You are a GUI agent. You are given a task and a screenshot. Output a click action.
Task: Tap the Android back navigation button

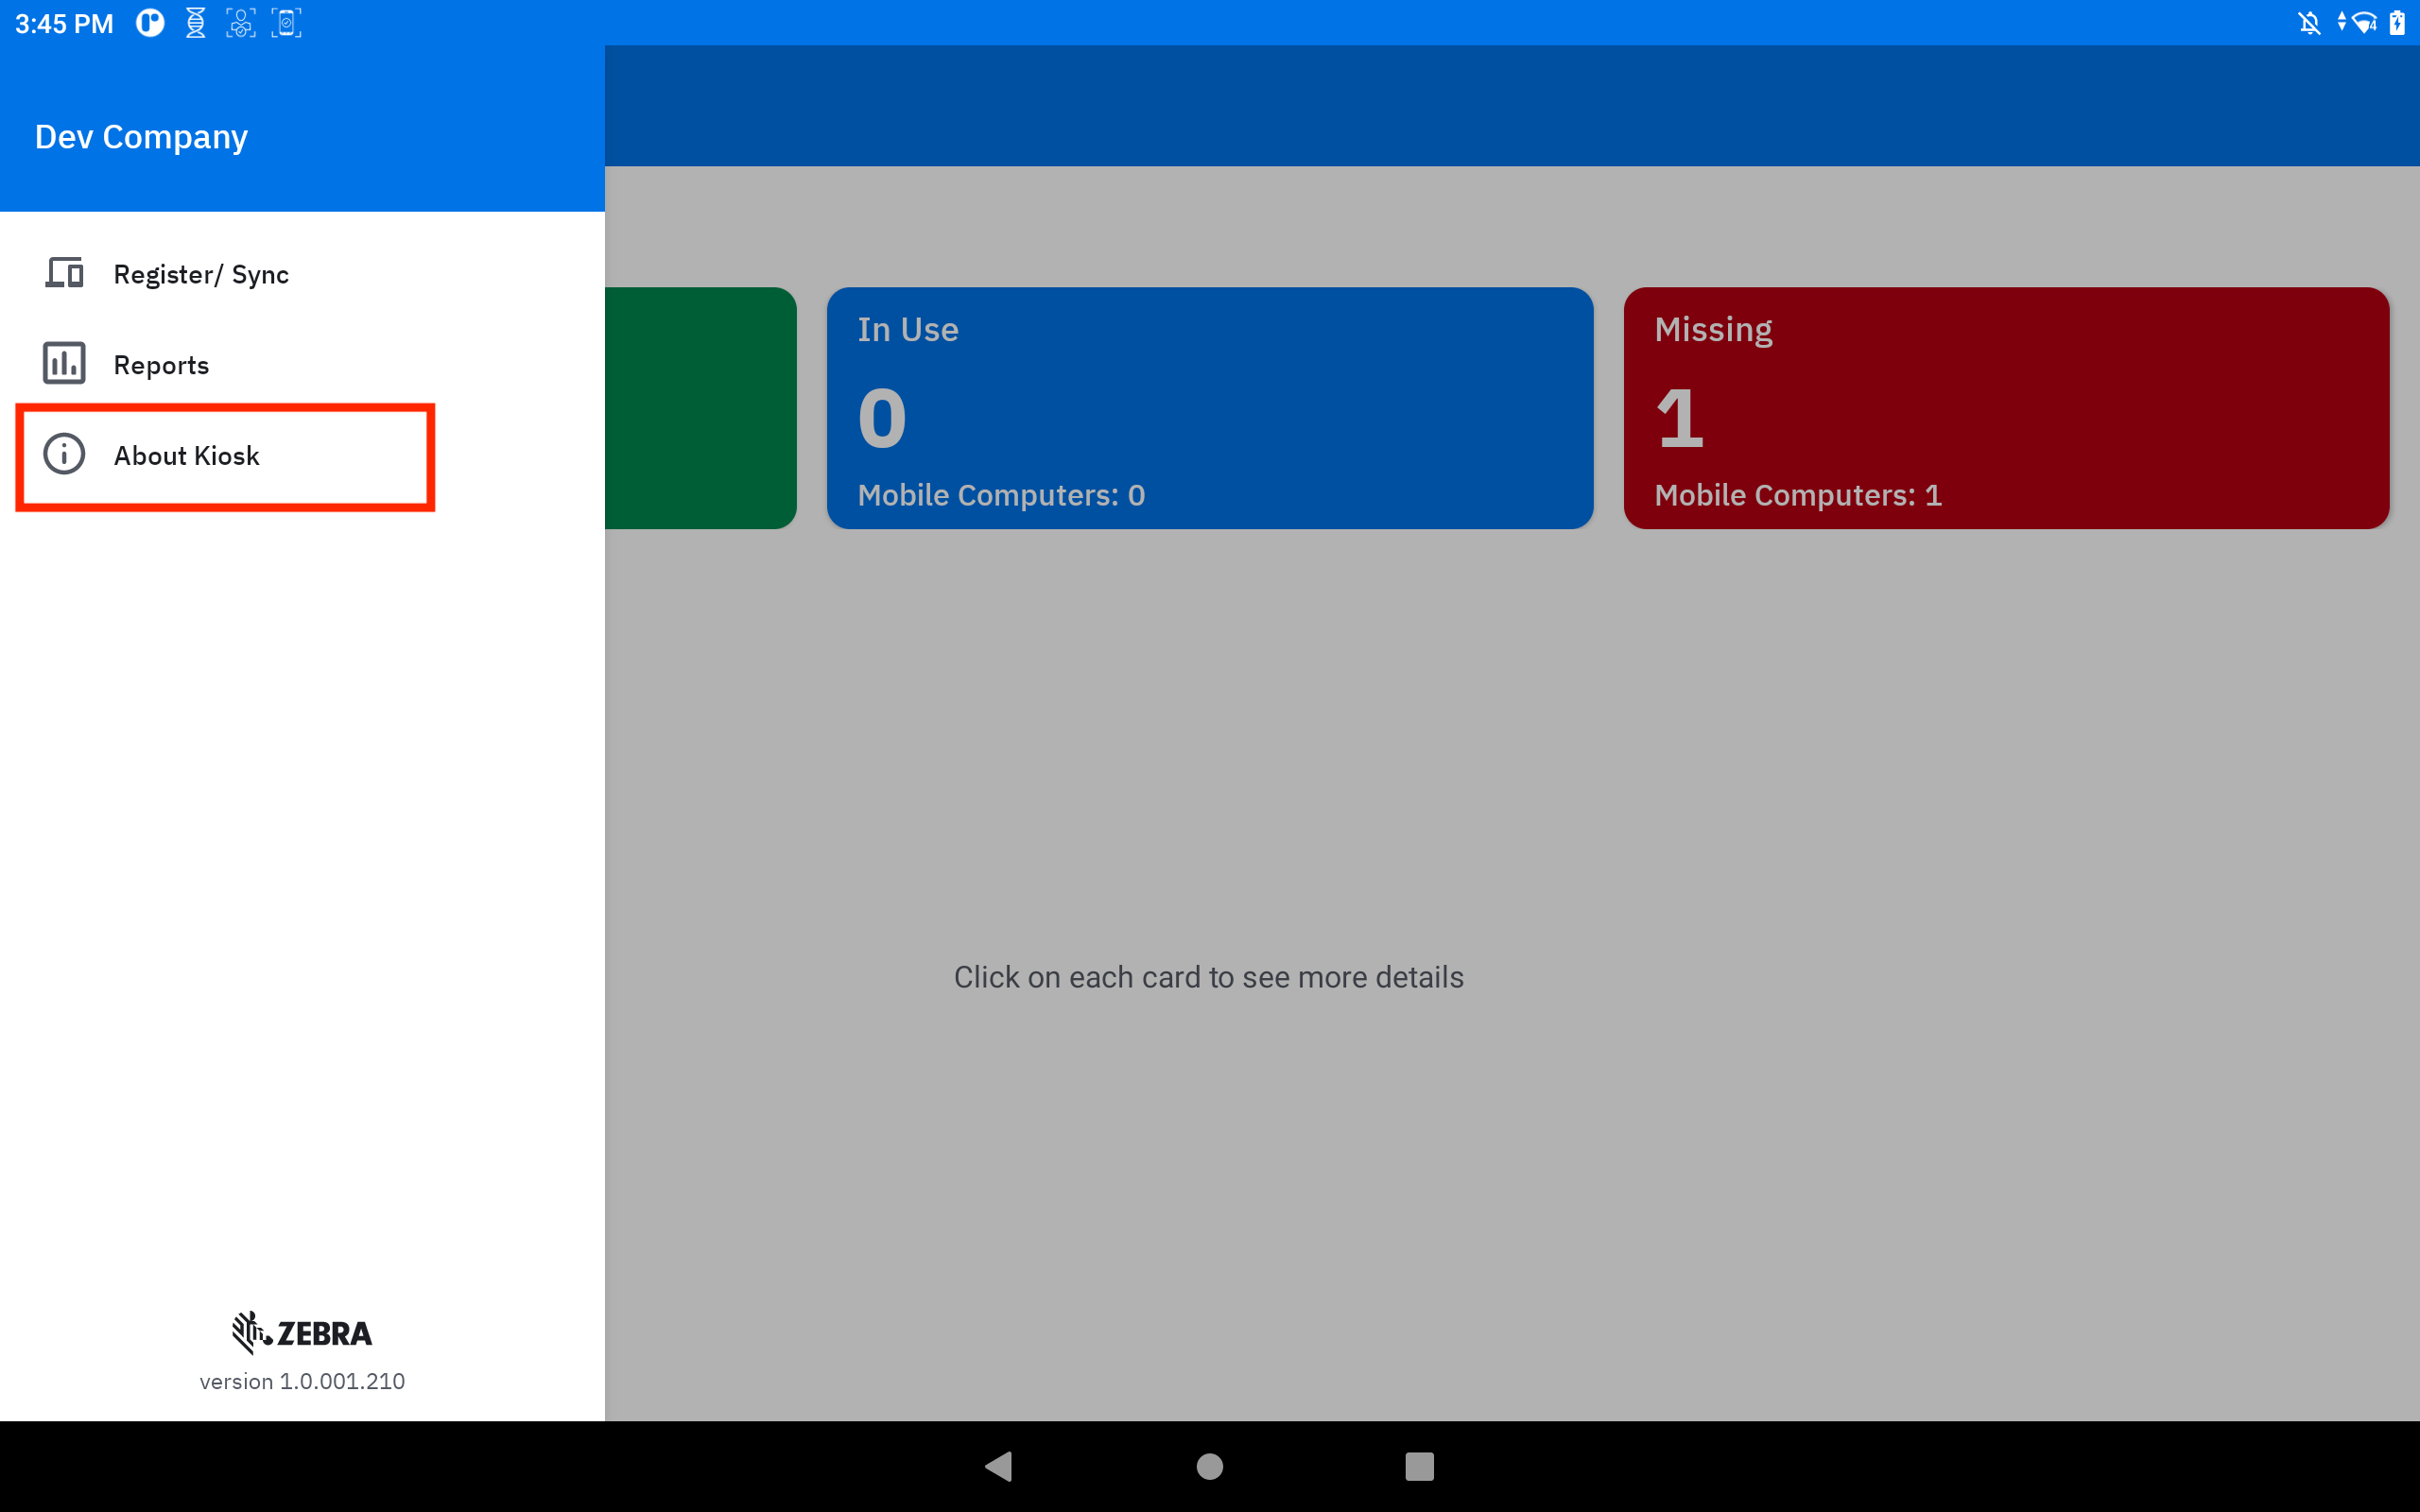[x=999, y=1466]
